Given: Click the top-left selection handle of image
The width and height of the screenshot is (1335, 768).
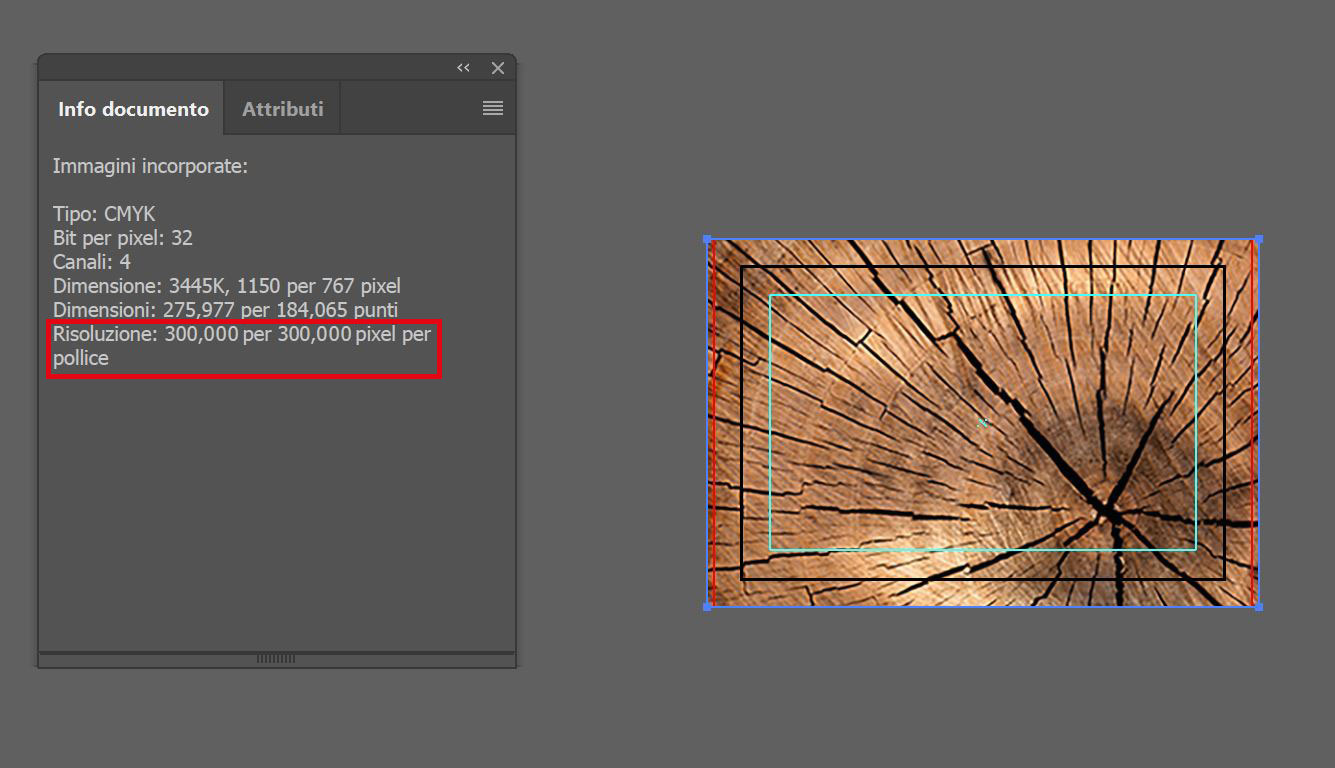Looking at the screenshot, I should pos(707,240).
